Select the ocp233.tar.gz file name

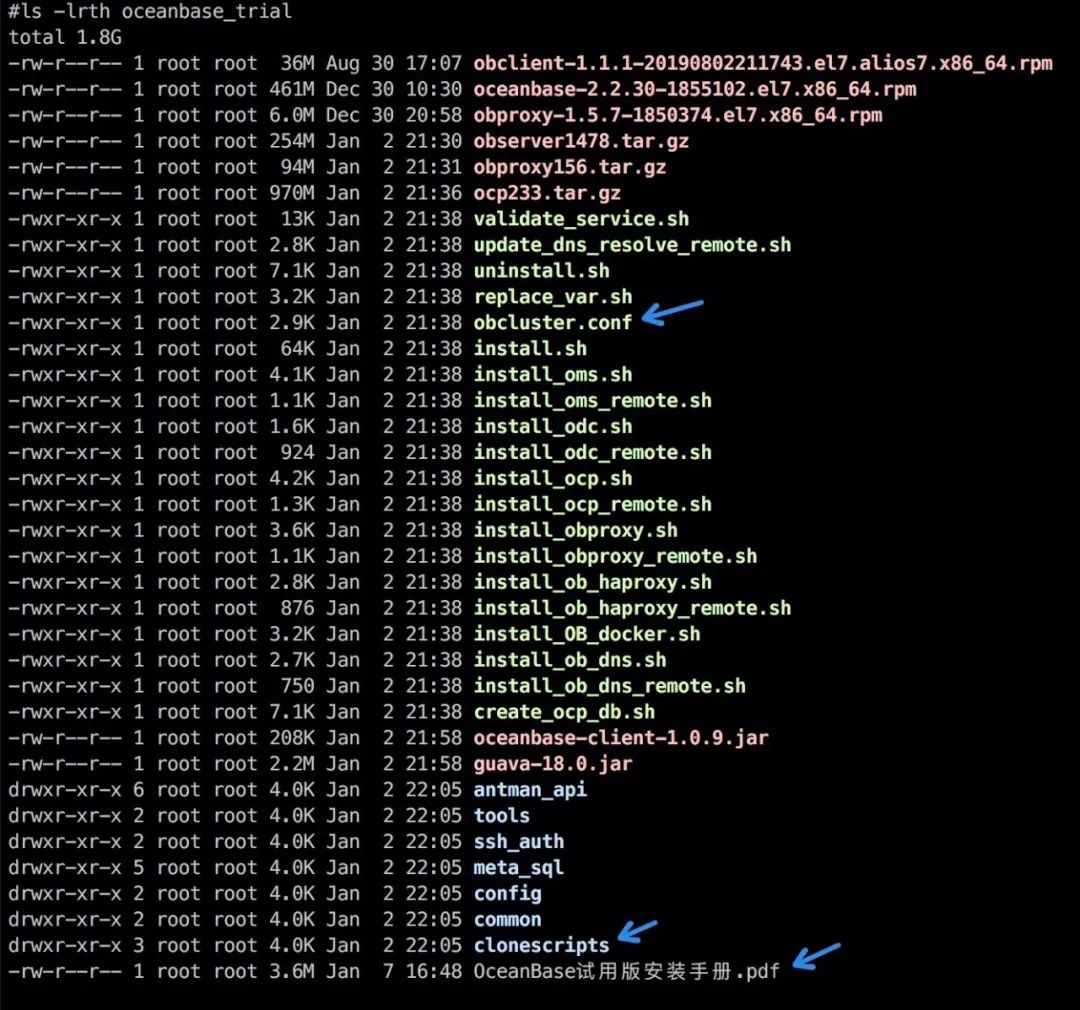pyautogui.click(x=547, y=193)
